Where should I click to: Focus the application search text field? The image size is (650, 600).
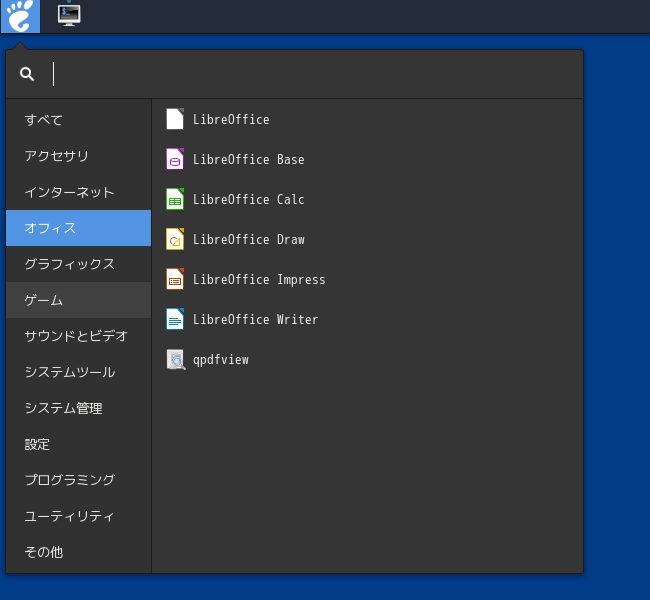click(315, 74)
